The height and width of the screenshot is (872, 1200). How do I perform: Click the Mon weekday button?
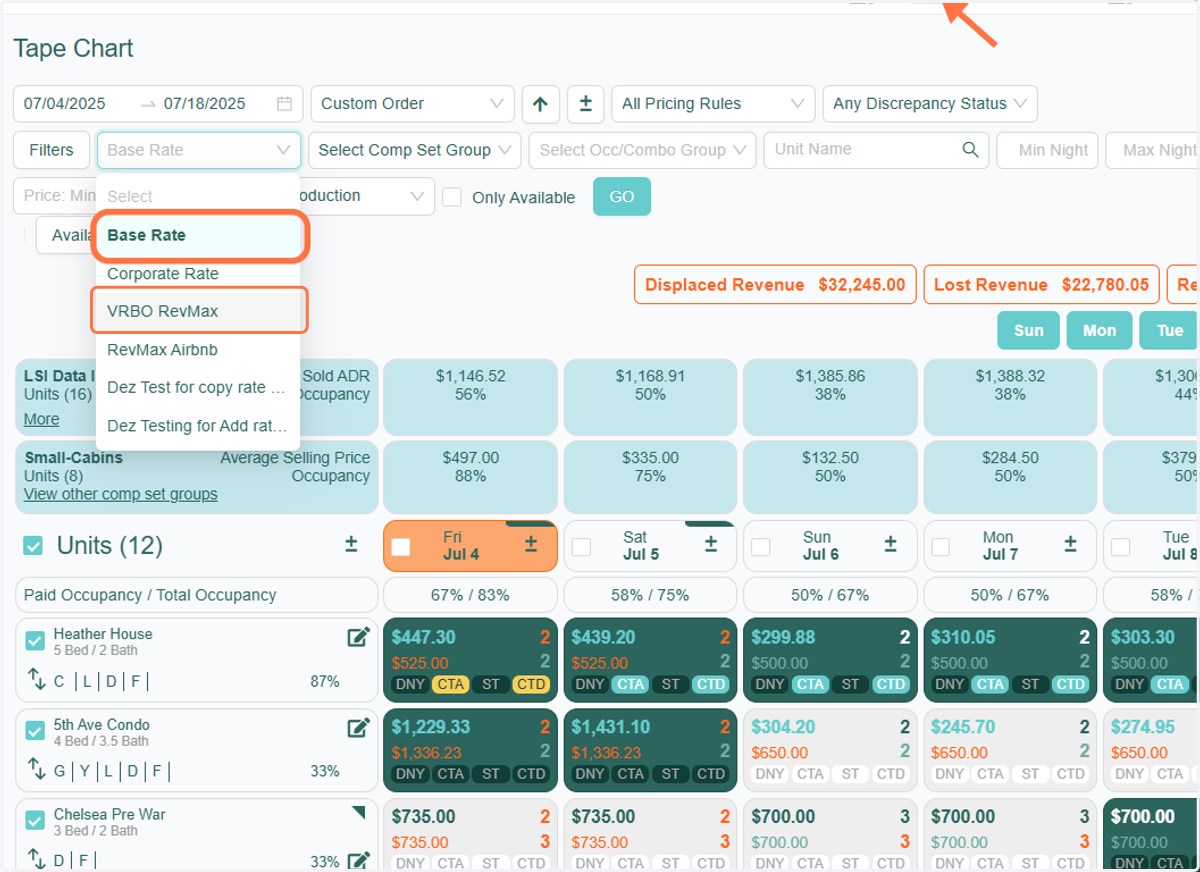(x=1099, y=331)
